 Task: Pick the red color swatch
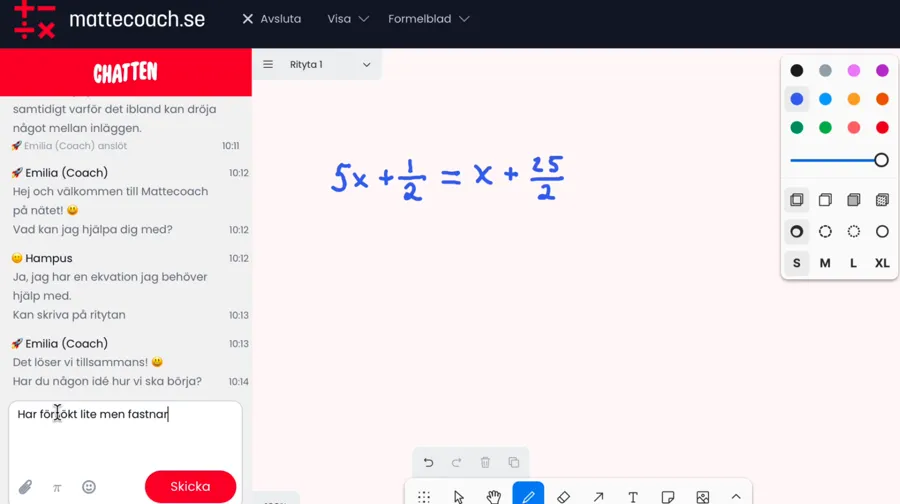tap(882, 127)
